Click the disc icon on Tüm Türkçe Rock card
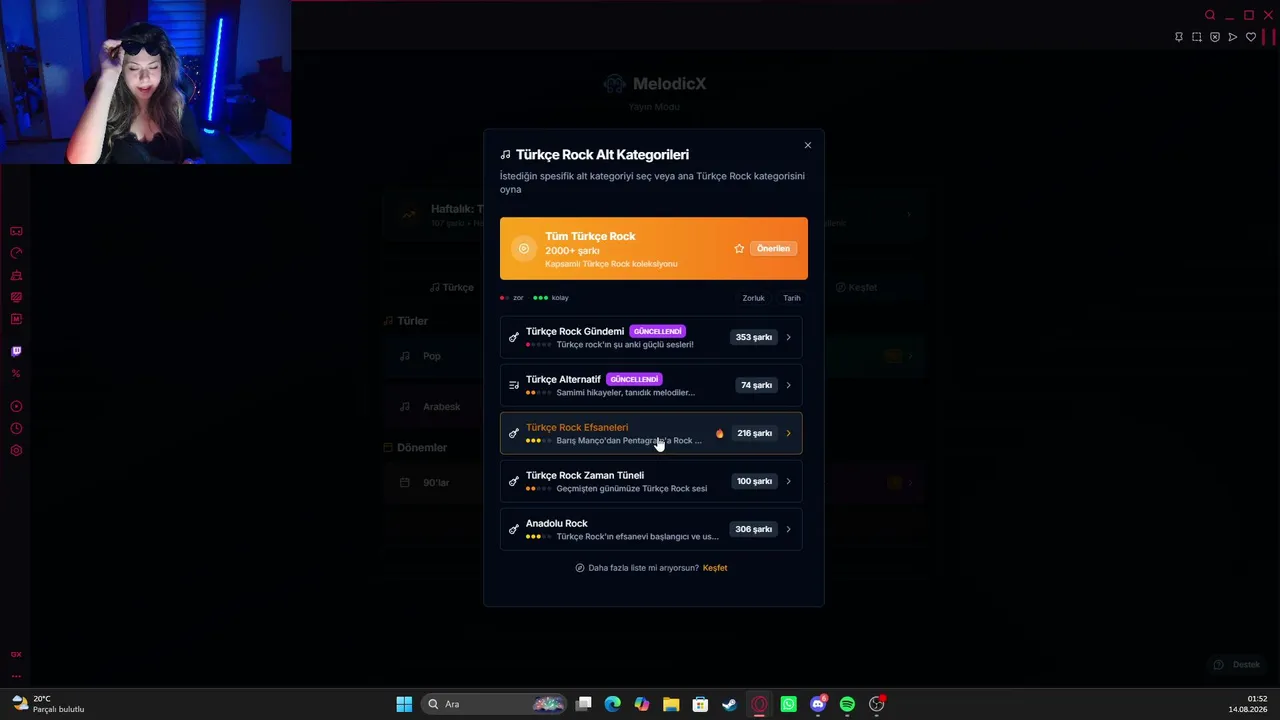Screen dimensions: 1280x720 [x=524, y=248]
